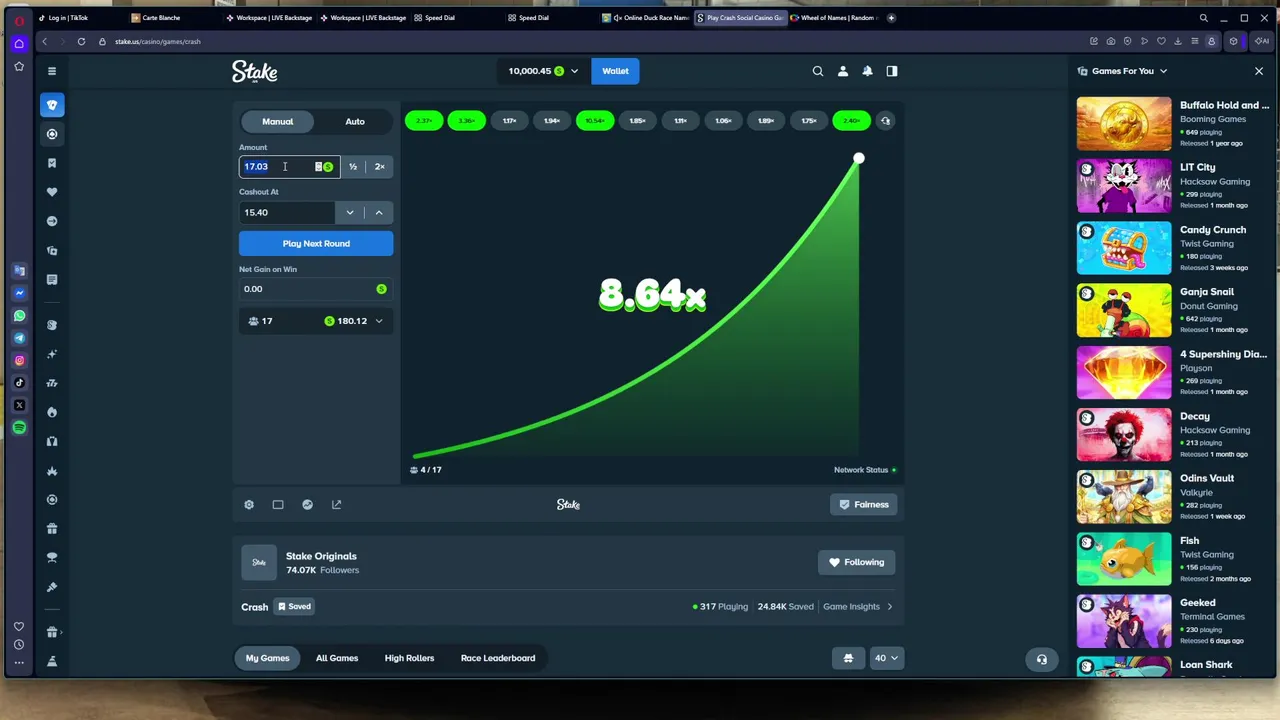1280x720 pixels.
Task: Toggle theatre mode for the game
Action: click(278, 505)
